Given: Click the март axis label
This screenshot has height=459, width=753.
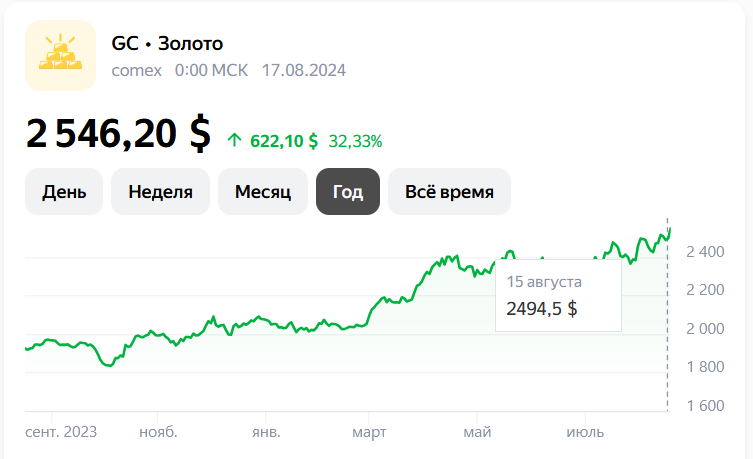Looking at the screenshot, I should click(x=369, y=432).
